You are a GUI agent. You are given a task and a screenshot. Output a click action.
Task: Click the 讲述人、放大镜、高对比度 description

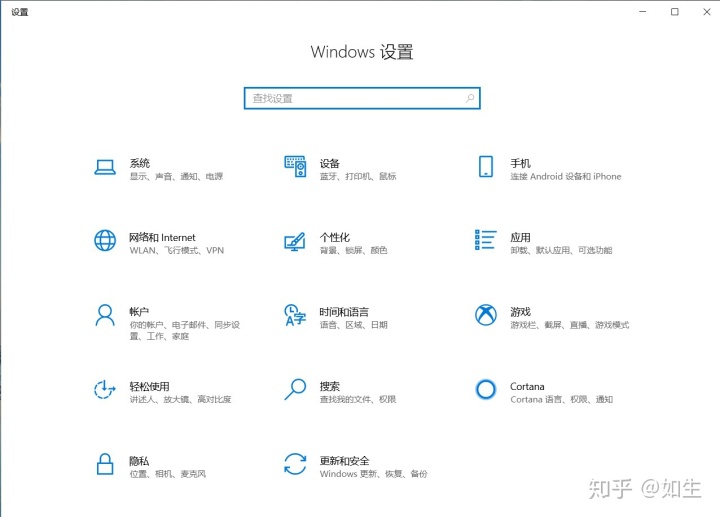[x=180, y=399]
